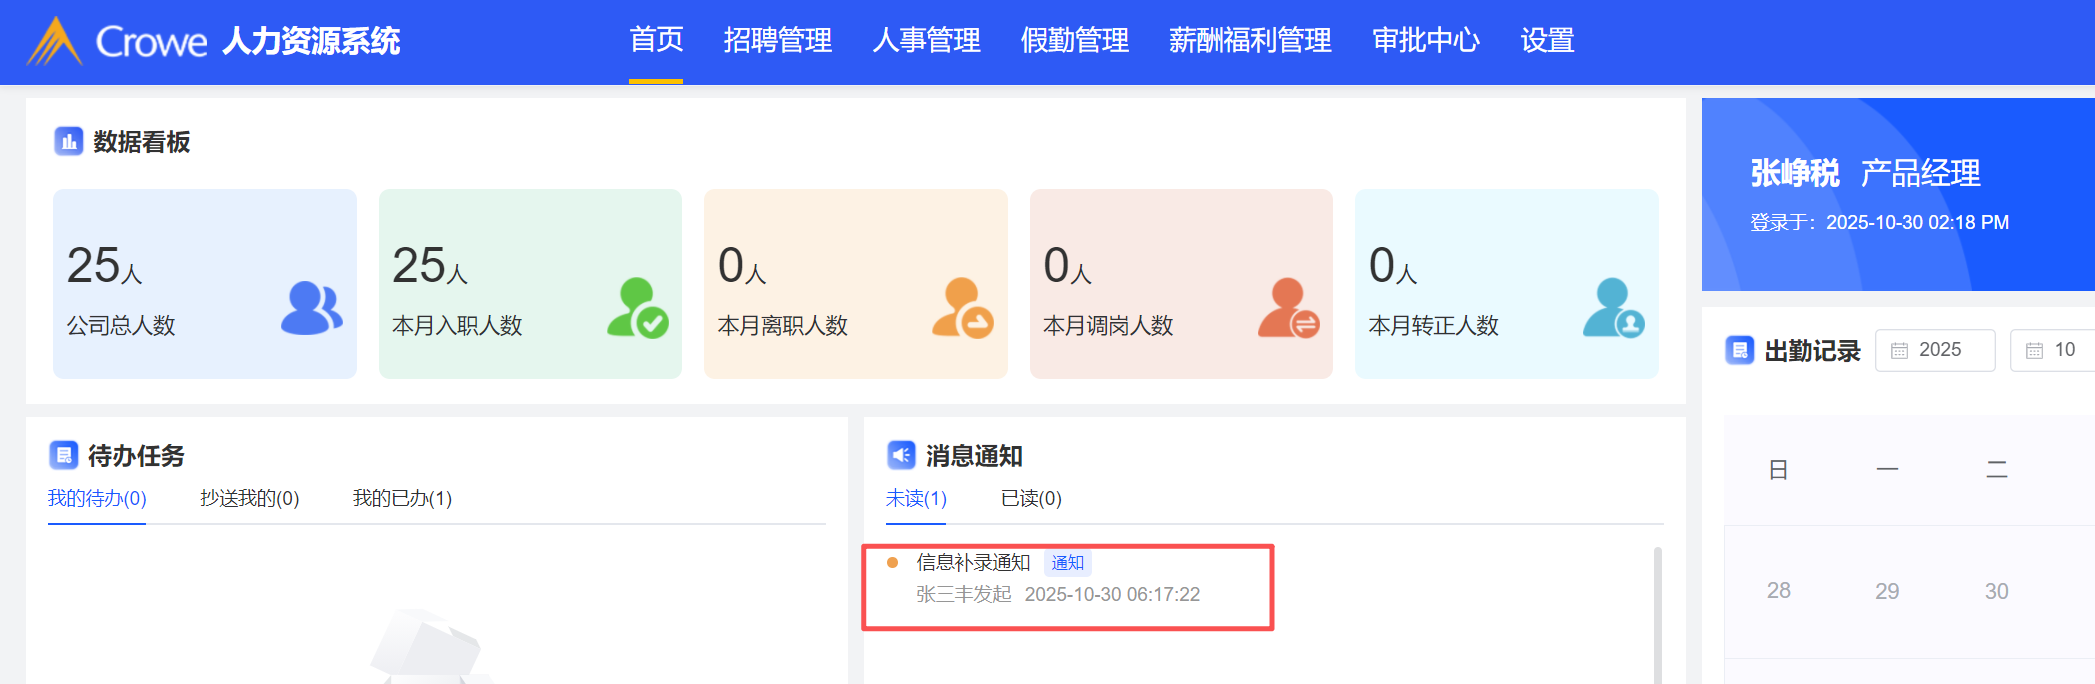Click the 本月入职人数 green checkmark icon
The image size is (2095, 684).
pos(637,308)
